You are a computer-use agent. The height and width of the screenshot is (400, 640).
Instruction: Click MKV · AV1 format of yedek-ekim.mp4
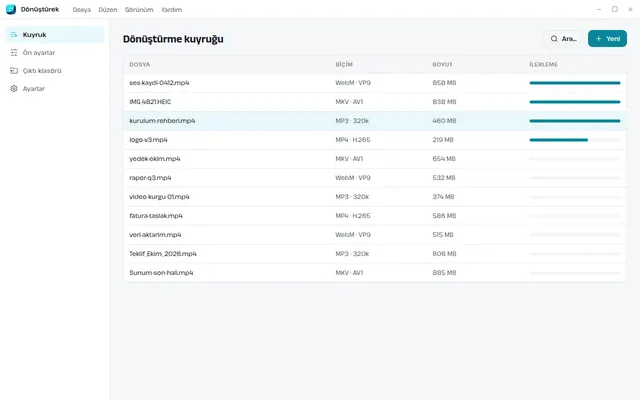[349, 159]
